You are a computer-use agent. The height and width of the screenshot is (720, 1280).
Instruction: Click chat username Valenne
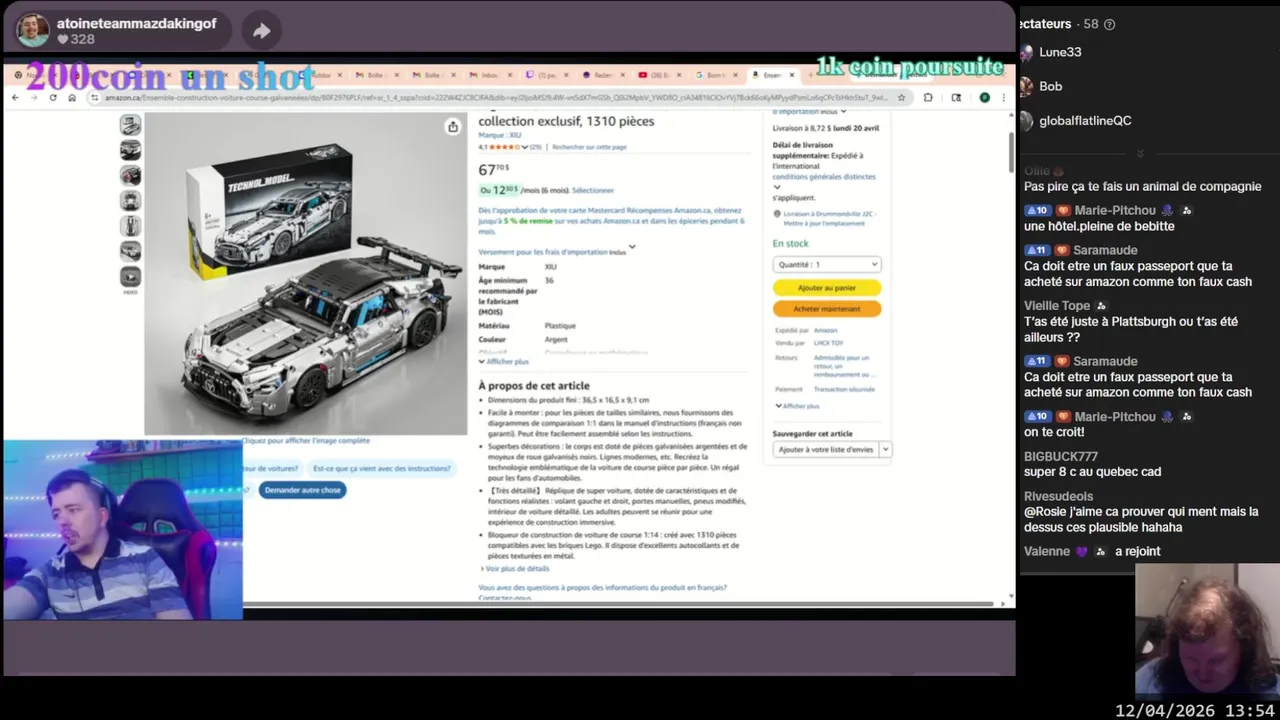coord(1047,551)
